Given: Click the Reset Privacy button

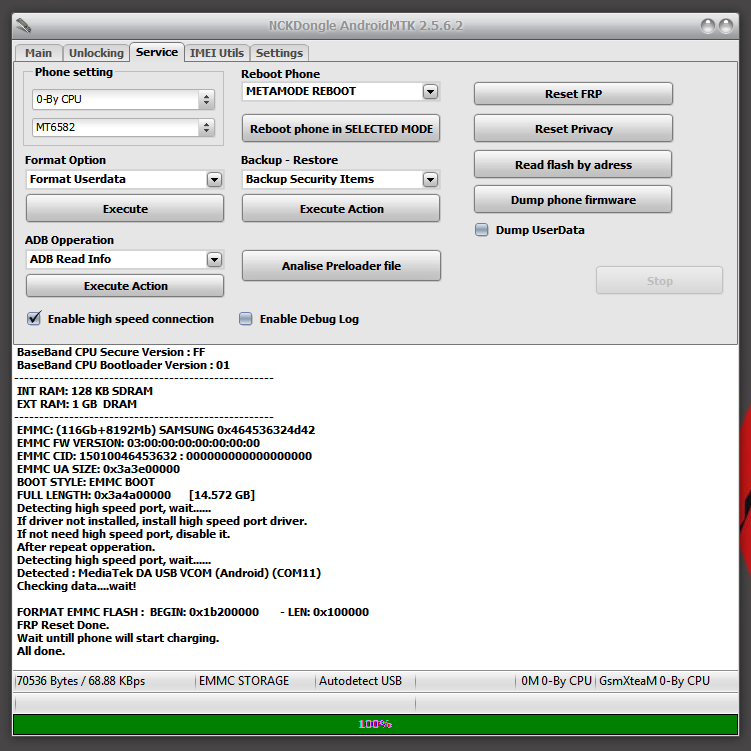Looking at the screenshot, I should click(573, 129).
